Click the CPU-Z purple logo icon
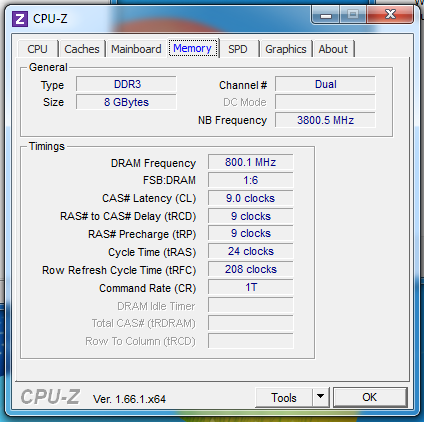 [x=20, y=19]
